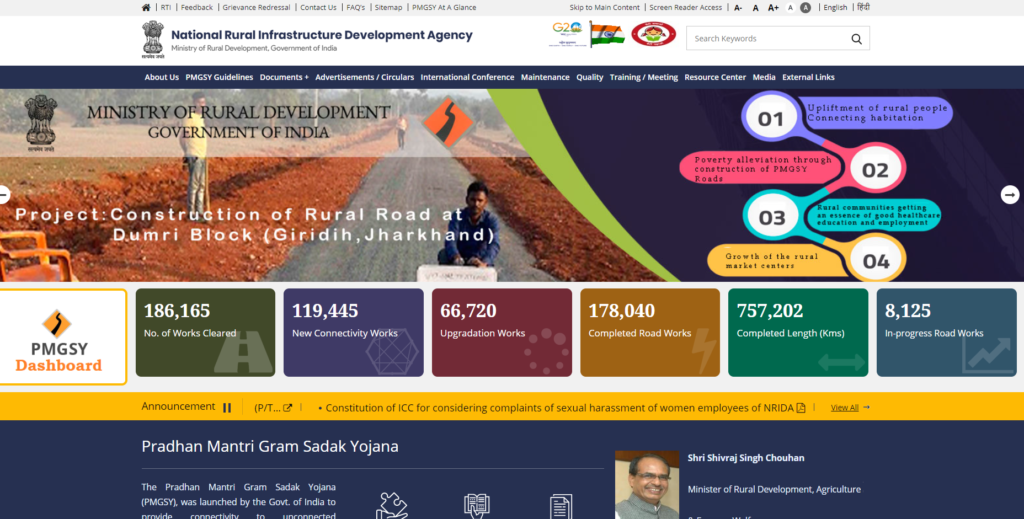Click the ICC constitution announcement text
Image resolution: width=1024 pixels, height=519 pixels.
pyautogui.click(x=560, y=408)
